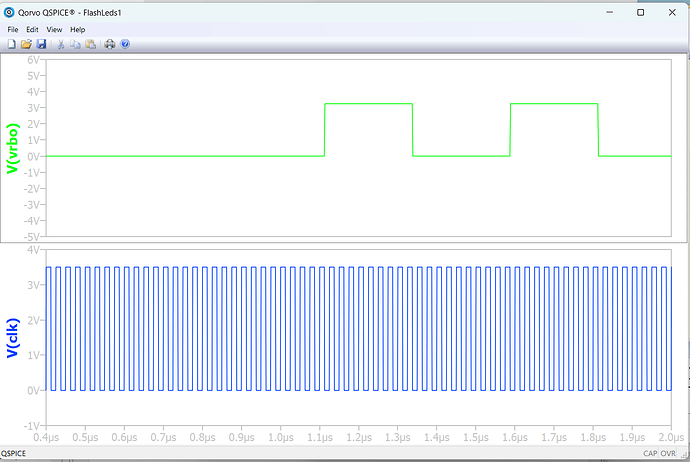The width and height of the screenshot is (690, 462).
Task: Click the 2.0µs time axis label
Action: coord(671,437)
